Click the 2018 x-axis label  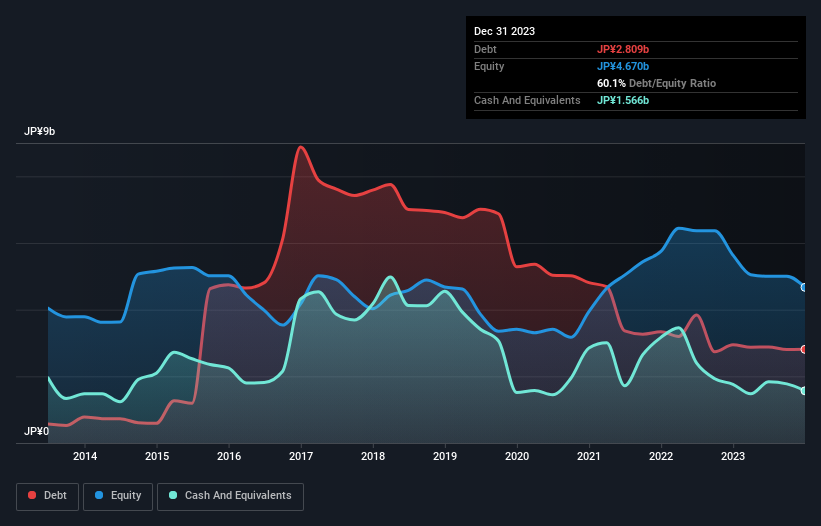(x=373, y=456)
